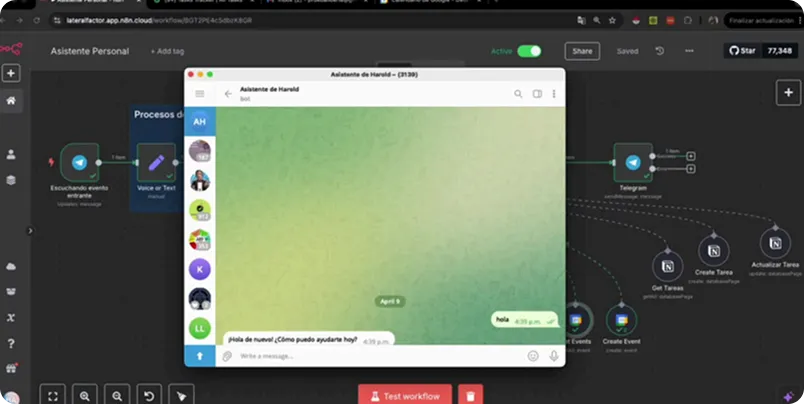The image size is (804, 404).
Task: Click the Test workflow button
Action: tap(405, 396)
